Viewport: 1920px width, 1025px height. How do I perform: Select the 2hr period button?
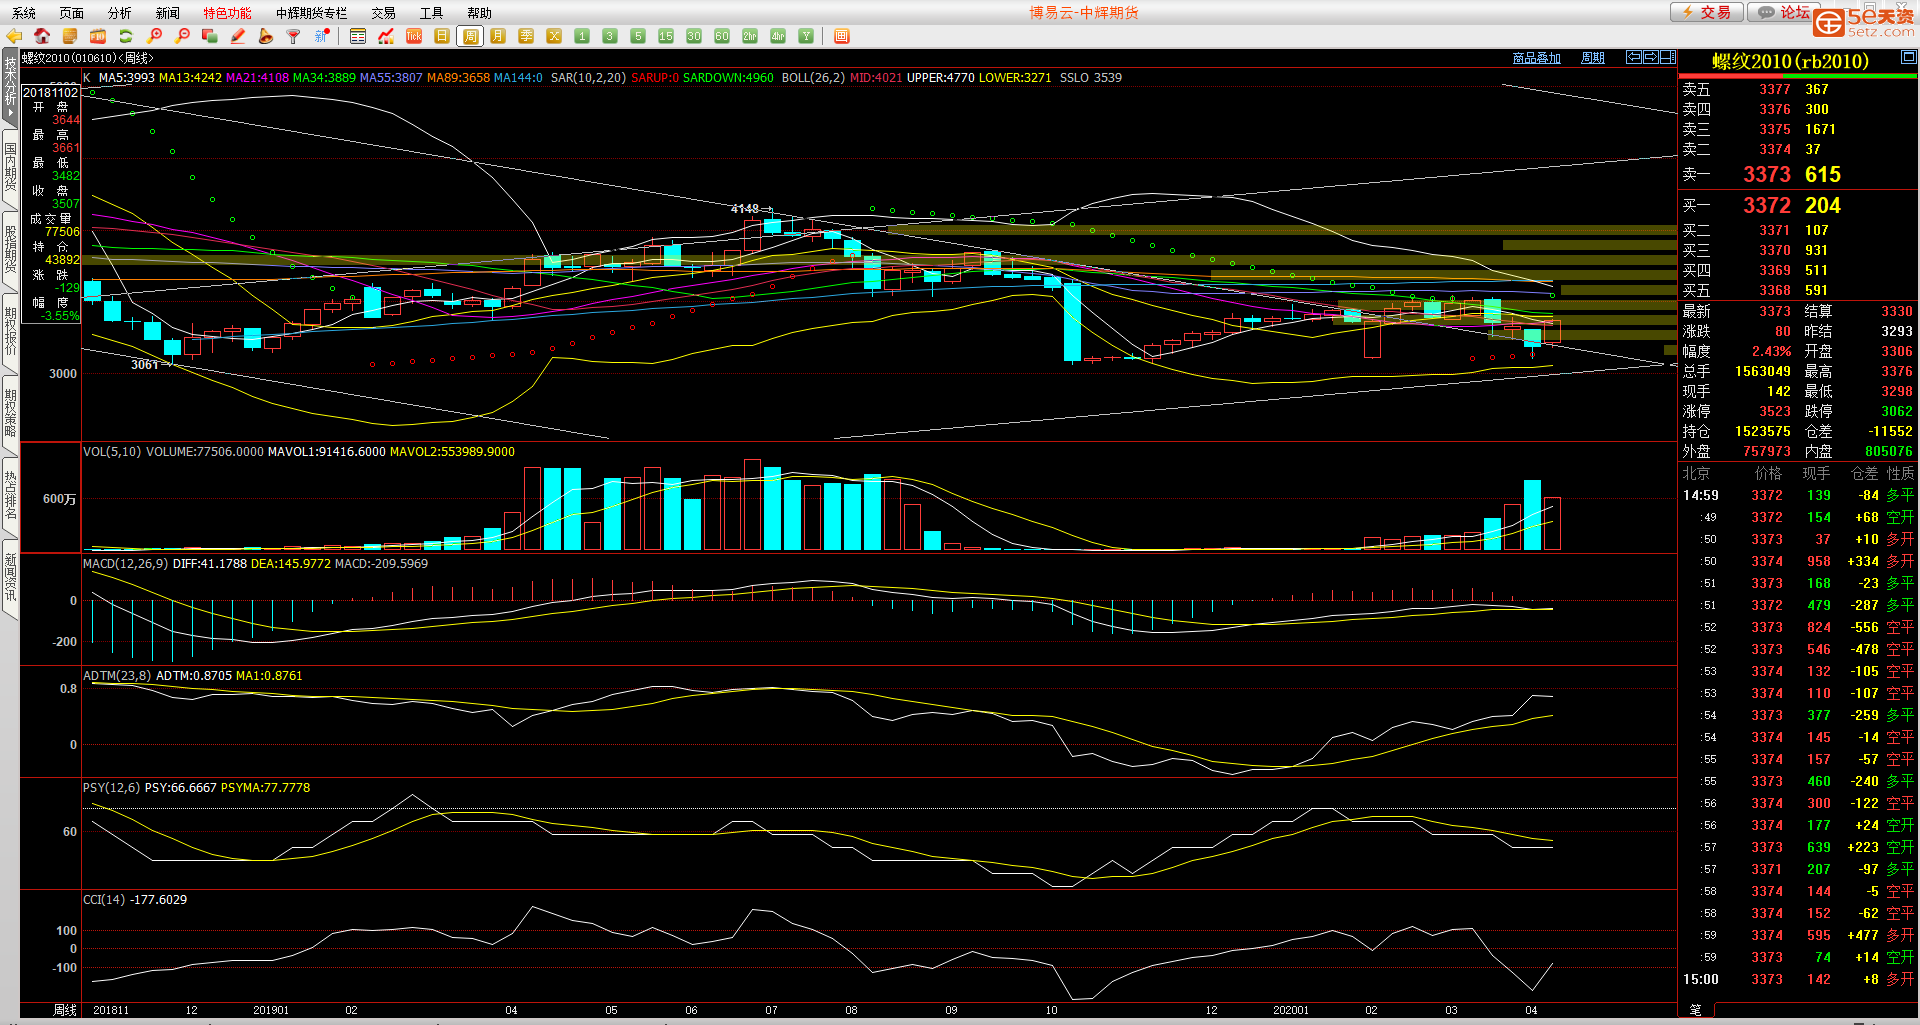coord(750,36)
